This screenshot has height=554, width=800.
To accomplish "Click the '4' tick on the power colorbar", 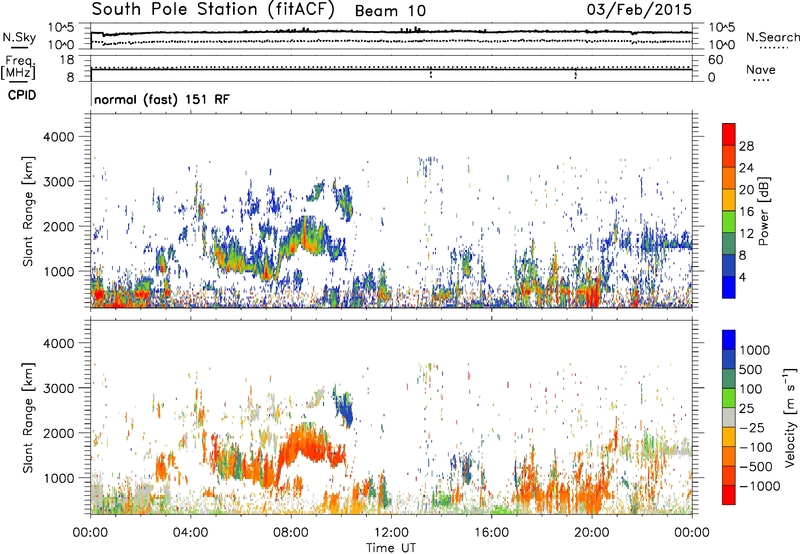I will click(742, 277).
